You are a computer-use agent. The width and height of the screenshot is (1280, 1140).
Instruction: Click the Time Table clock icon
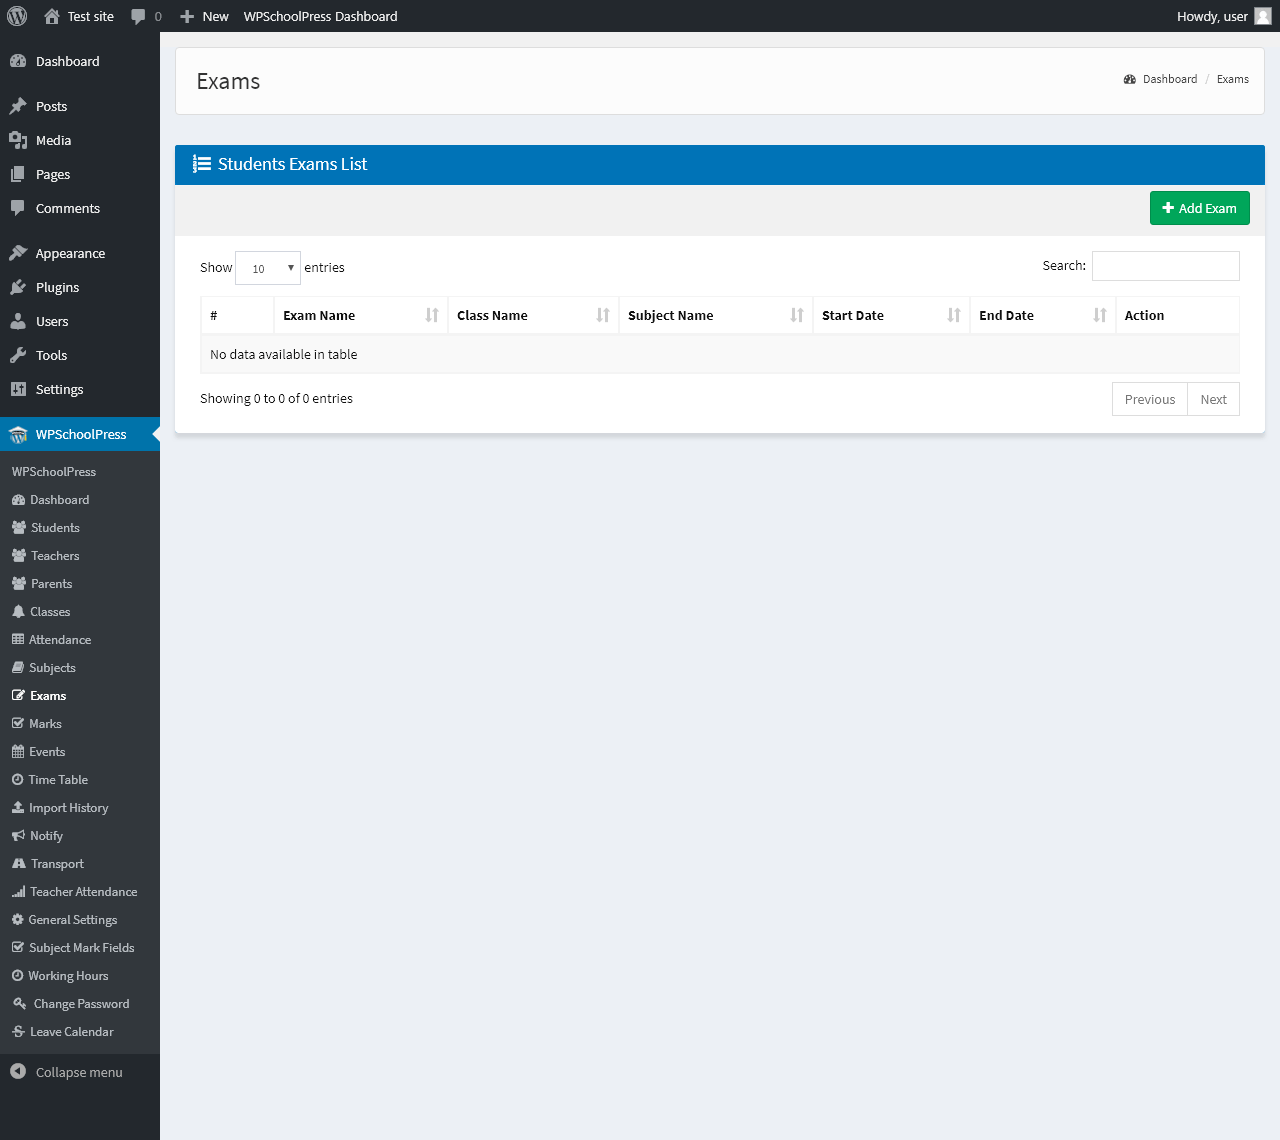(x=17, y=780)
